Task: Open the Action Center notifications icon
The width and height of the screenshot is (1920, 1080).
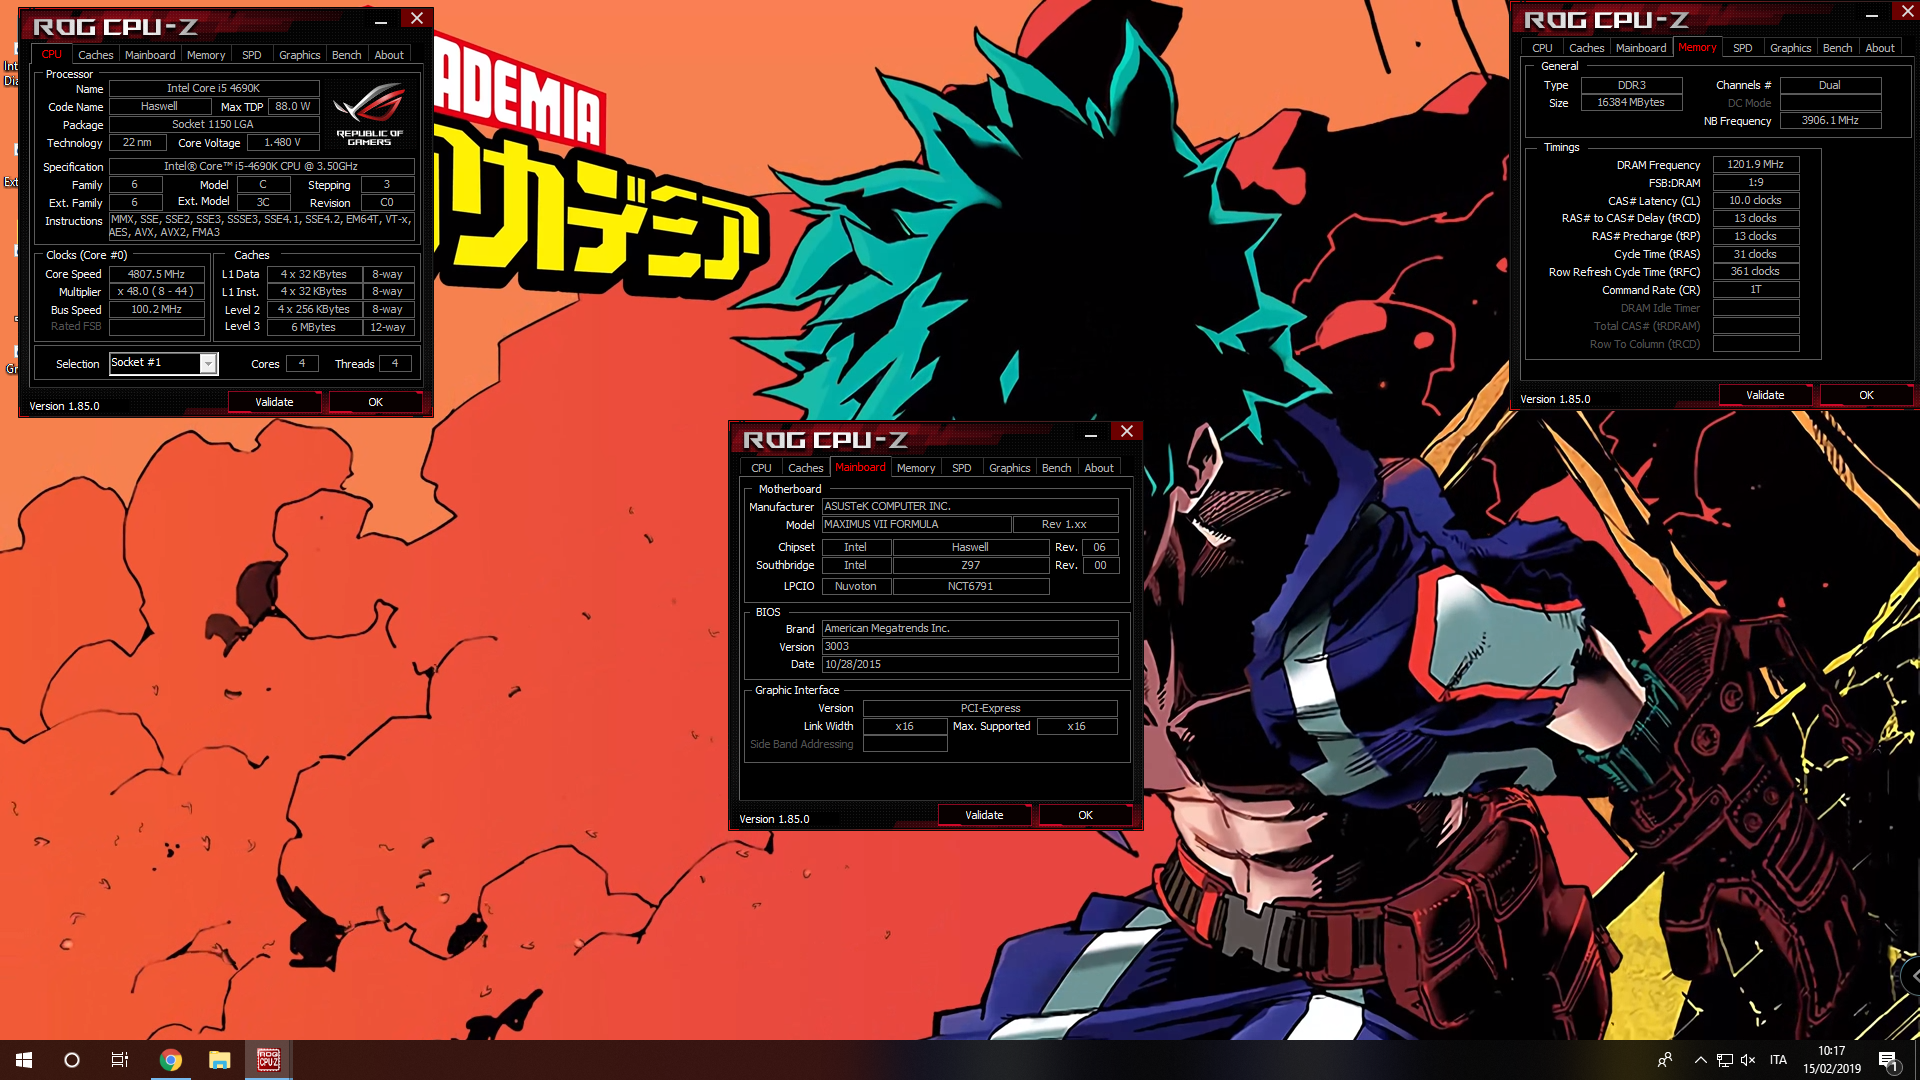Action: [1888, 1060]
